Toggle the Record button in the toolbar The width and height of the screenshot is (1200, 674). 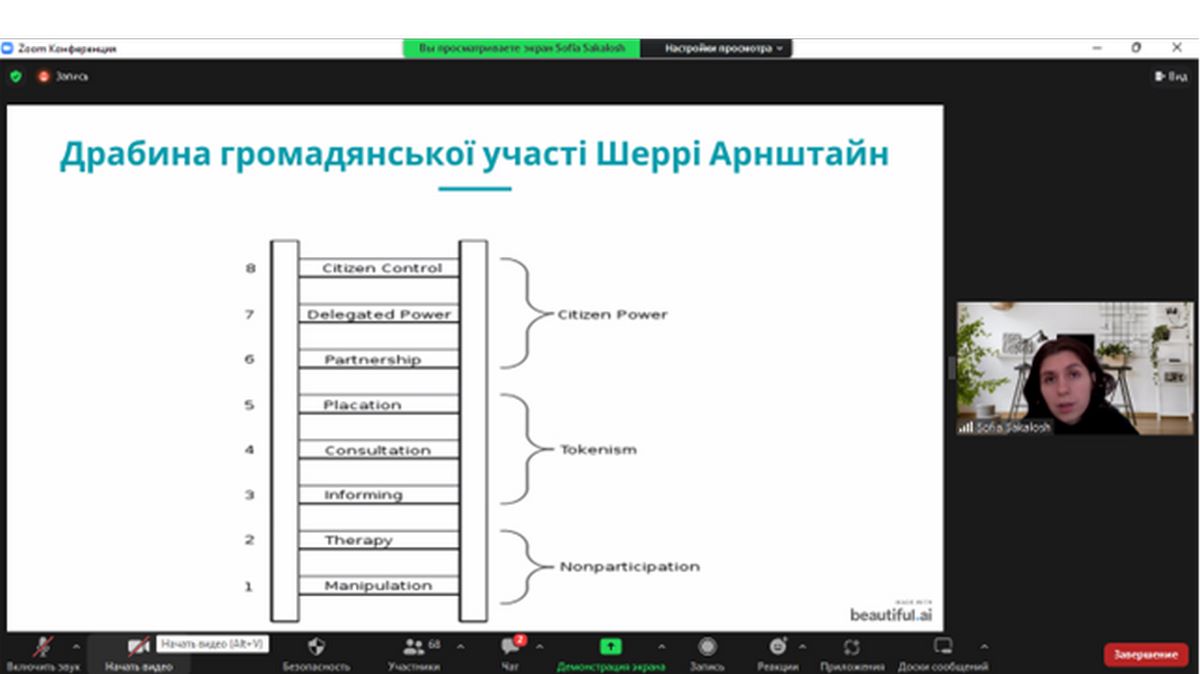(707, 648)
